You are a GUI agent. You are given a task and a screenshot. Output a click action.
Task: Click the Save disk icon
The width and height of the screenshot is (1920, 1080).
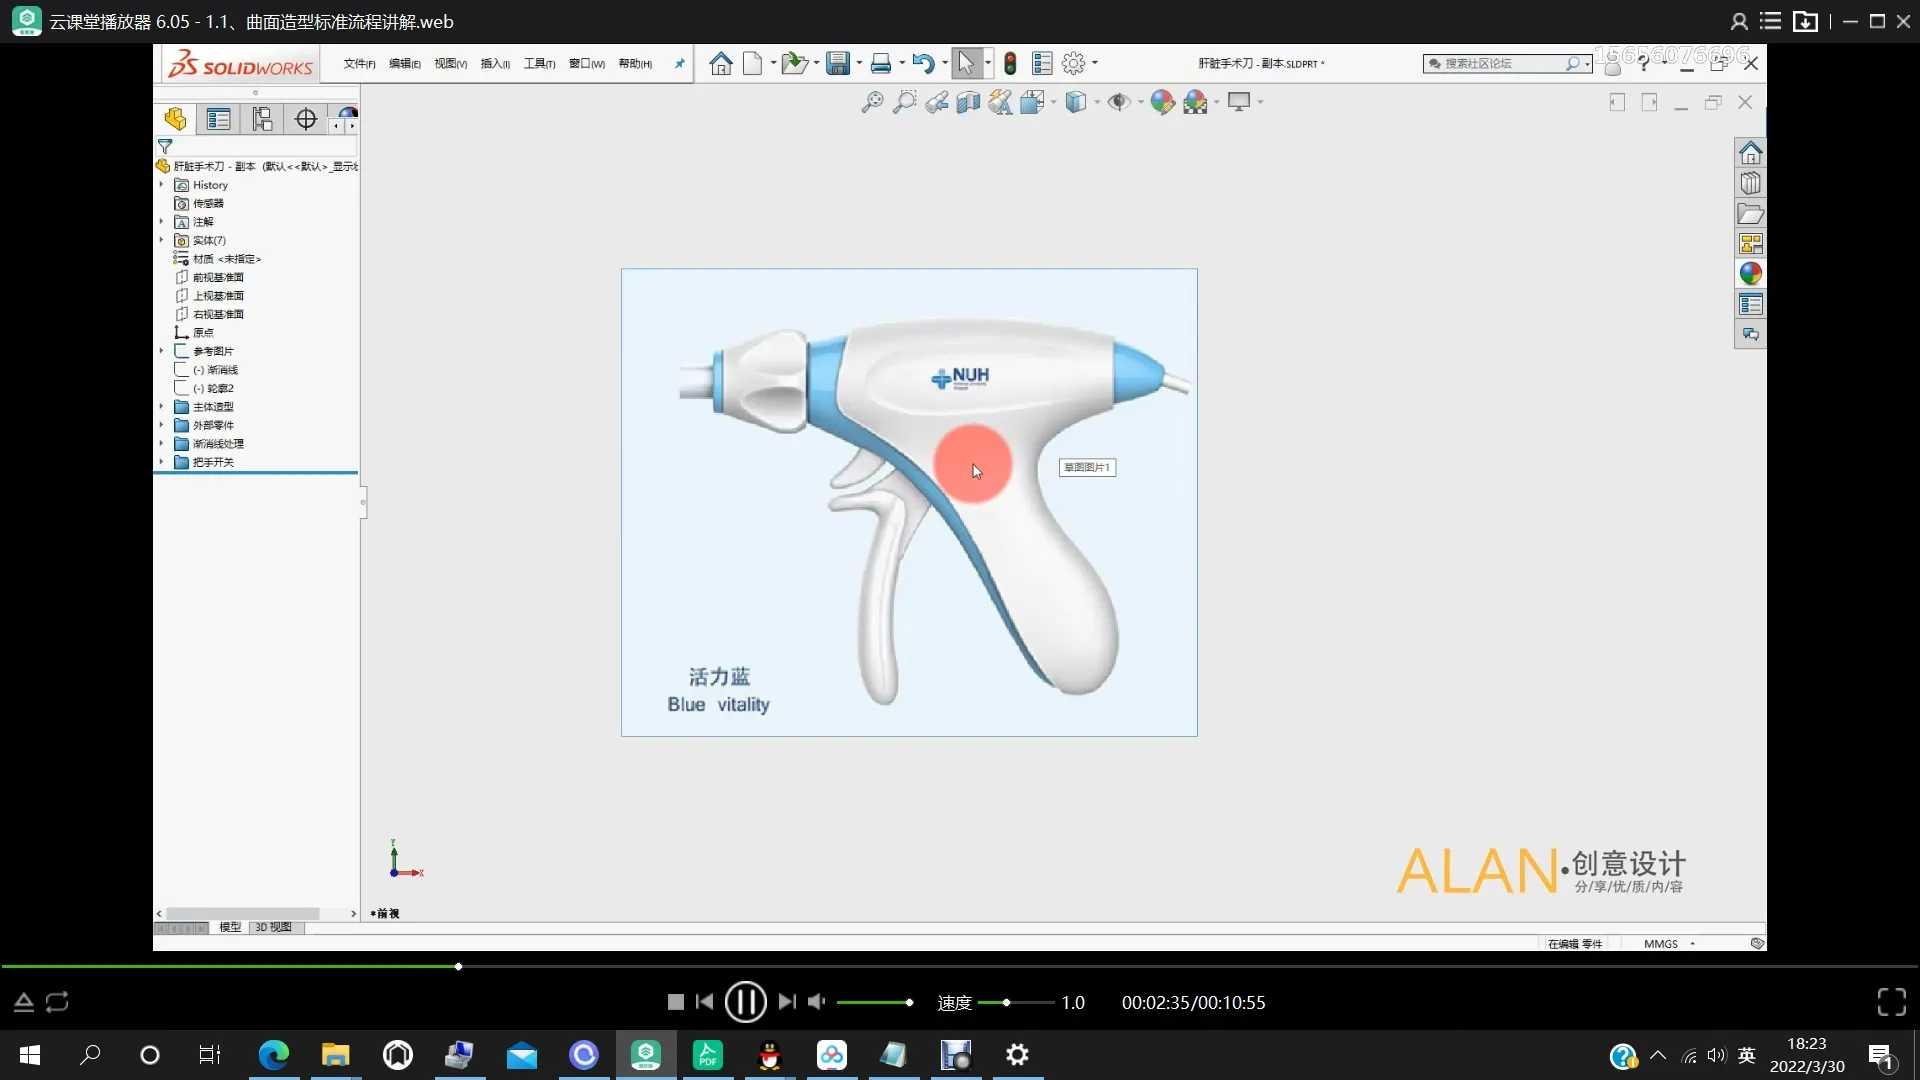coord(838,64)
